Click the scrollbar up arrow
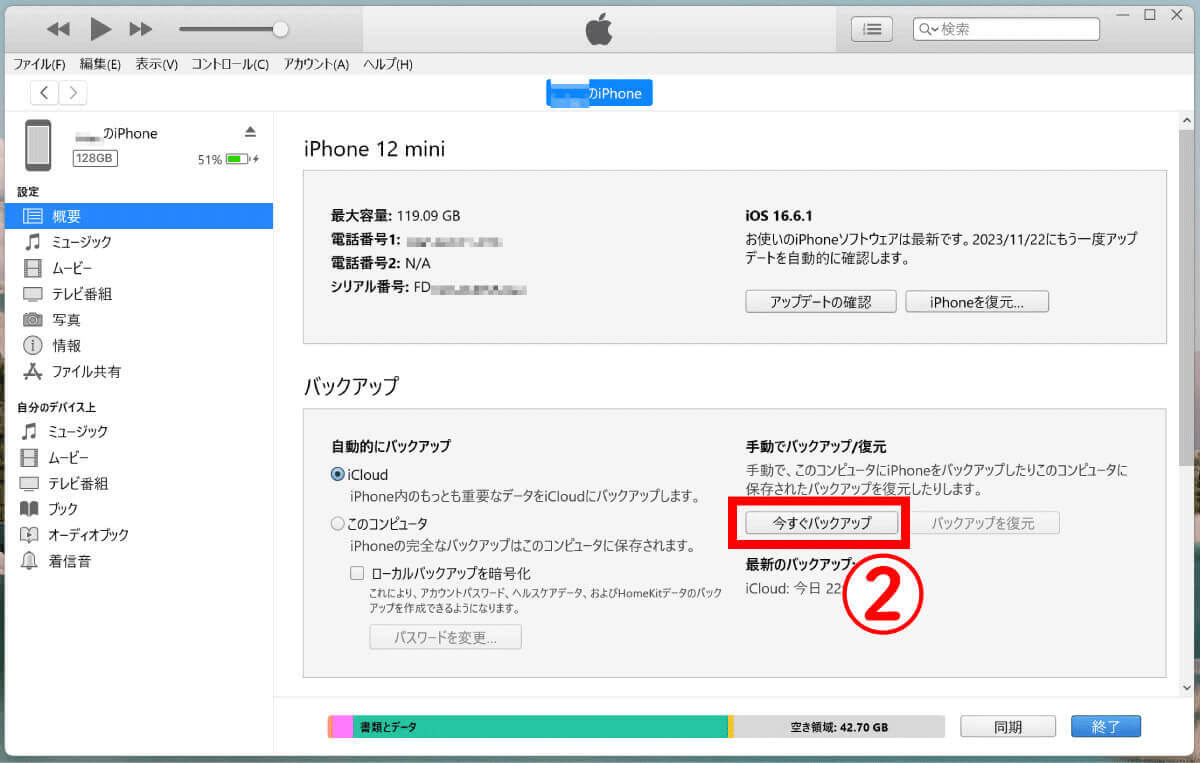This screenshot has width=1200, height=763. pyautogui.click(x=1188, y=119)
